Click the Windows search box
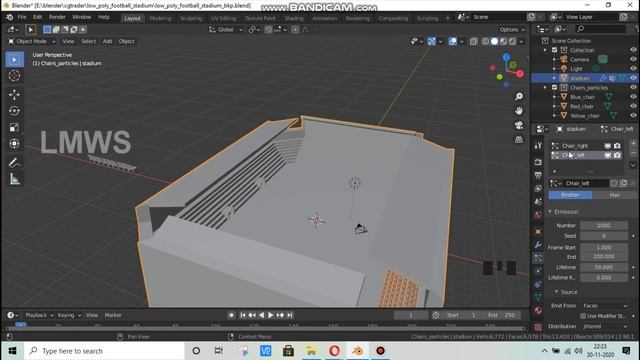Image resolution: width=640 pixels, height=360 pixels. 104,351
